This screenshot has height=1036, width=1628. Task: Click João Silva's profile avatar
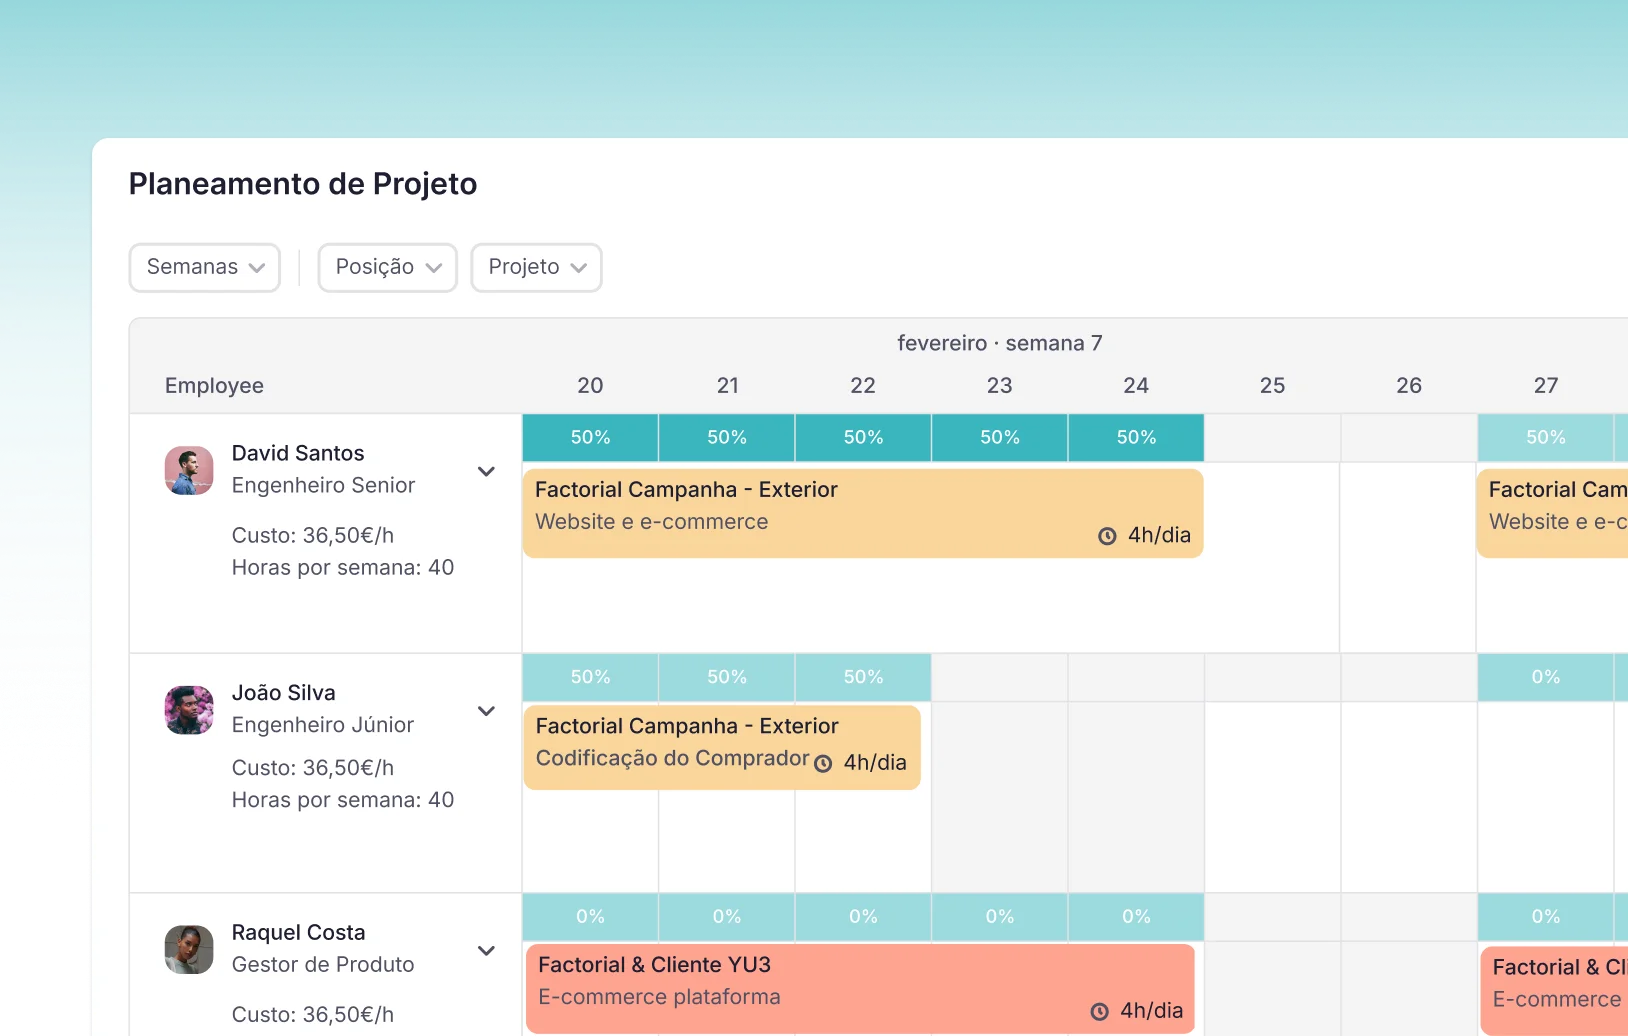(x=189, y=710)
